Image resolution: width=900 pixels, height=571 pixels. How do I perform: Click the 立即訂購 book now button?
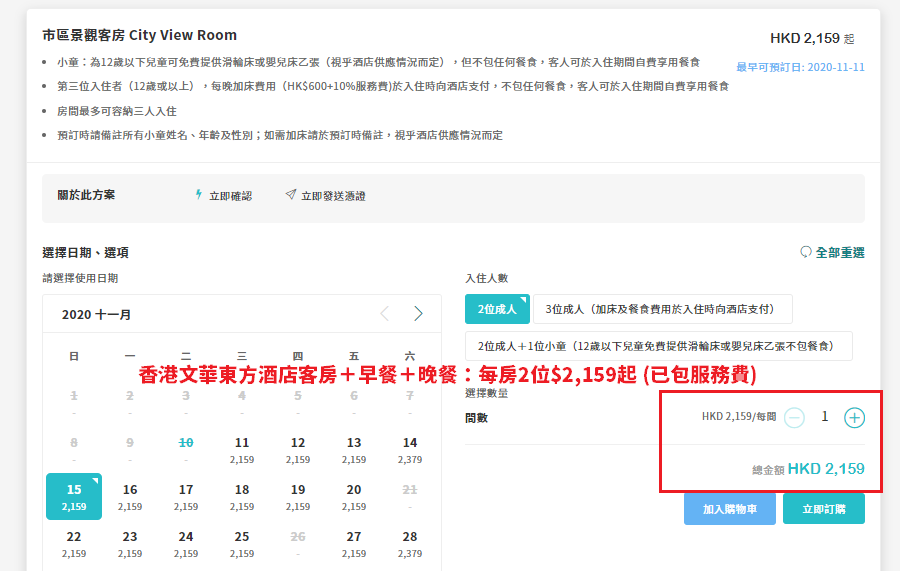(824, 509)
